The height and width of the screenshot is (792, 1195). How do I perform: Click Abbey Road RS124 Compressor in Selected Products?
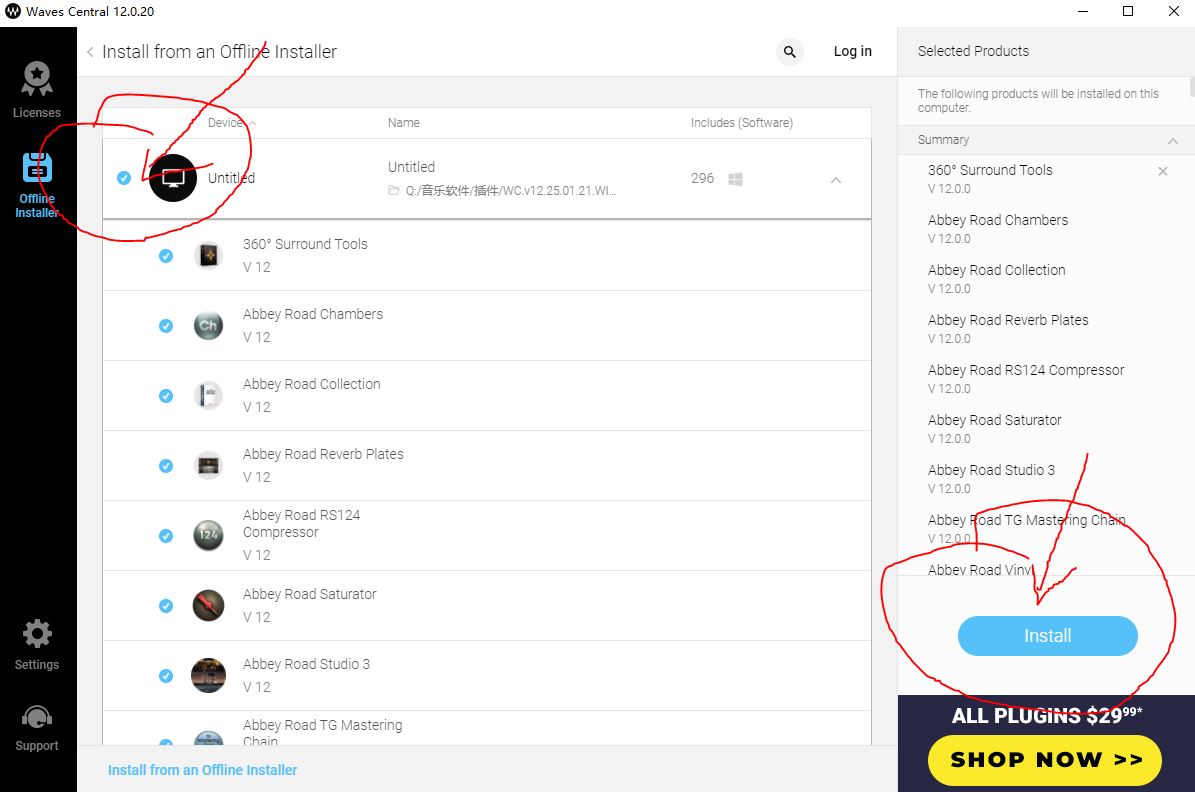click(1026, 370)
